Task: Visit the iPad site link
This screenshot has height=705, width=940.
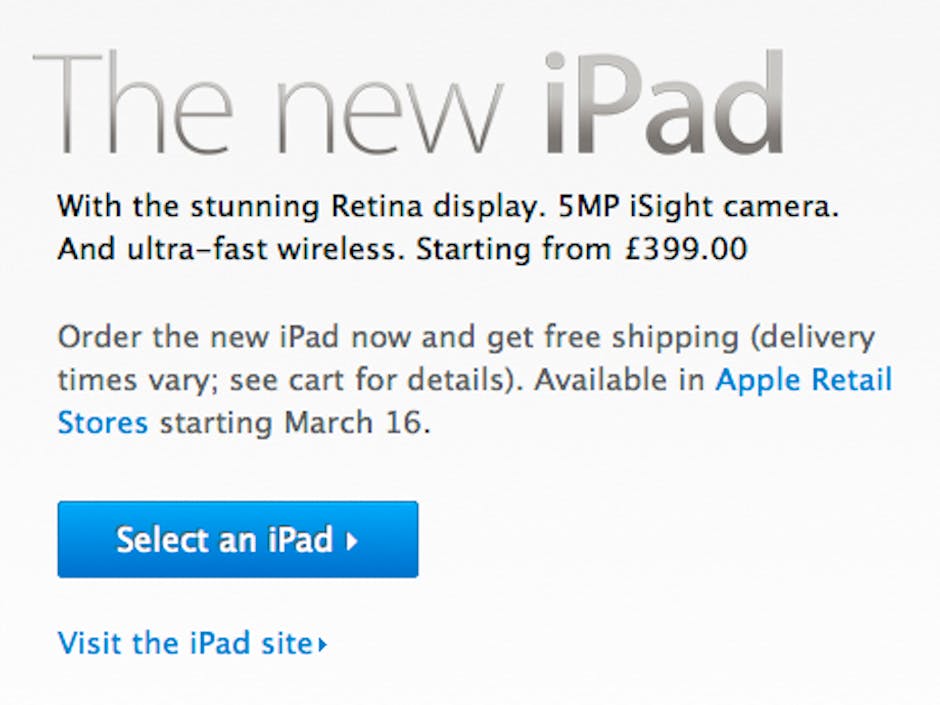Action: [x=185, y=643]
